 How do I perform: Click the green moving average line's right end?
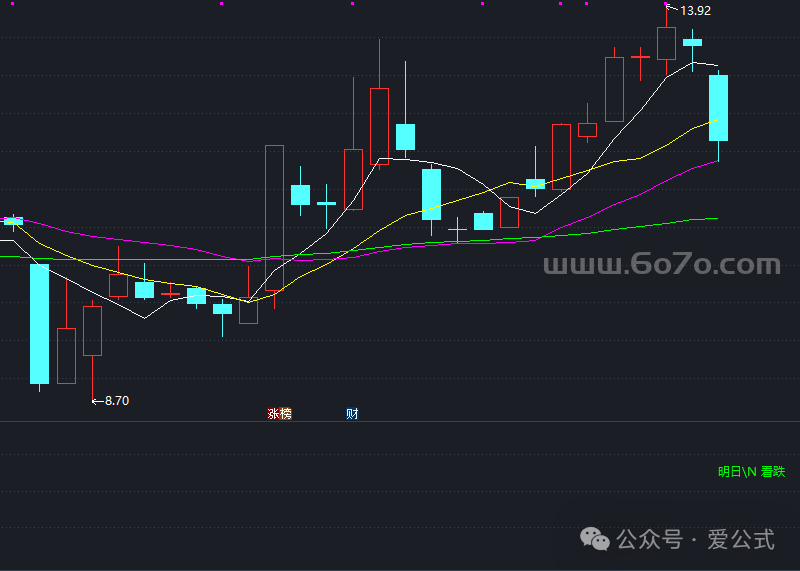[716, 218]
